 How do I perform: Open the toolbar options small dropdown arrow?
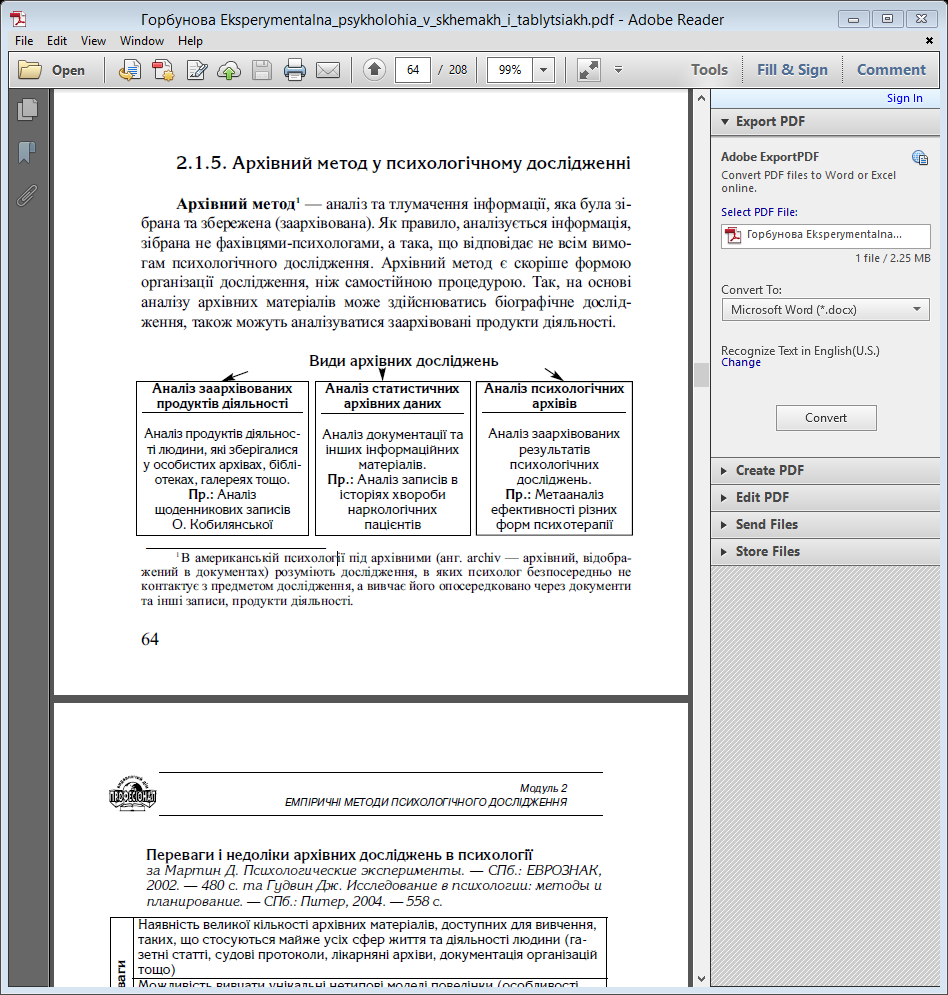tap(619, 70)
